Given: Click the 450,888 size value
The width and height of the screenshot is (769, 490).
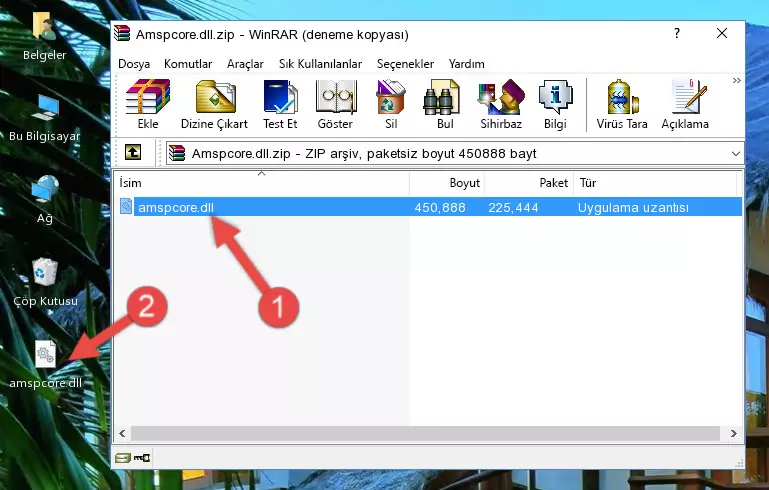Looking at the screenshot, I should (439, 207).
